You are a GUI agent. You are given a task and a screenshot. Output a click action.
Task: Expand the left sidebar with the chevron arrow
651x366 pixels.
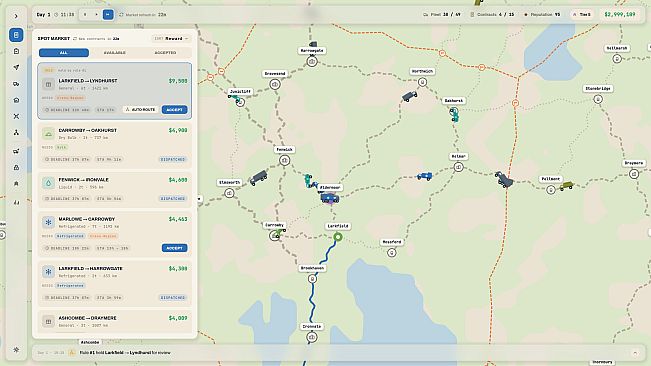(x=16, y=16)
